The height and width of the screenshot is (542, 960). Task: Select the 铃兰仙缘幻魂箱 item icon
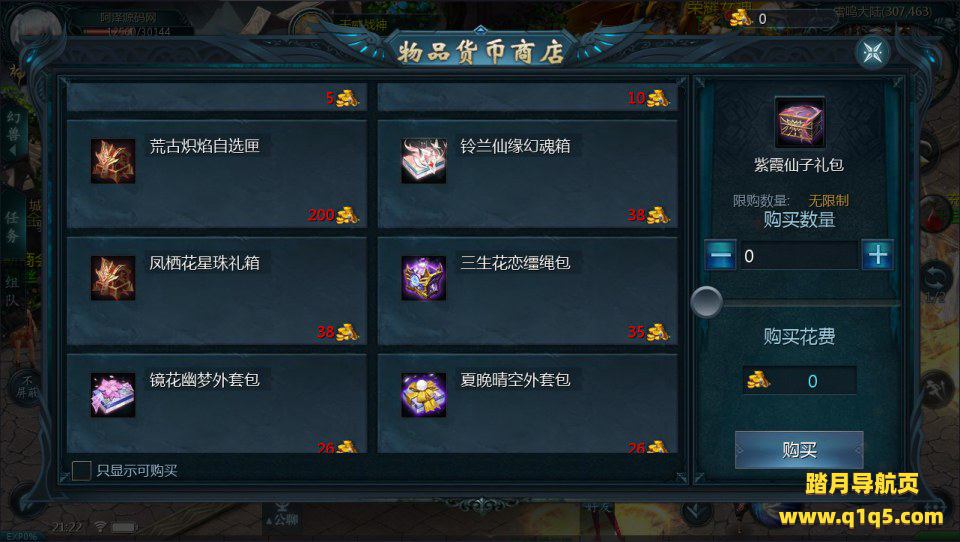pos(424,161)
